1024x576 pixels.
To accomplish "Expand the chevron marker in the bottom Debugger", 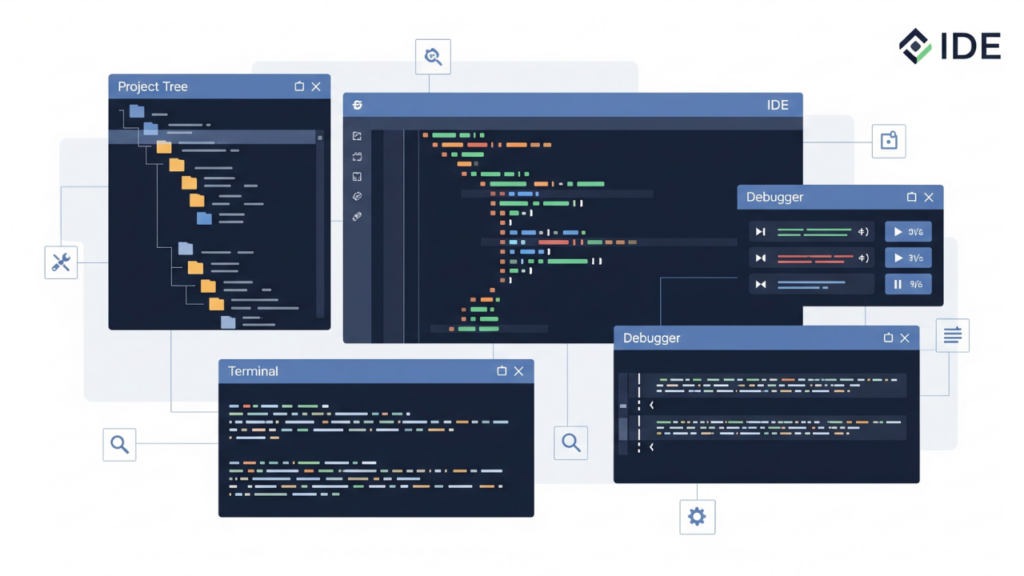I will click(651, 405).
